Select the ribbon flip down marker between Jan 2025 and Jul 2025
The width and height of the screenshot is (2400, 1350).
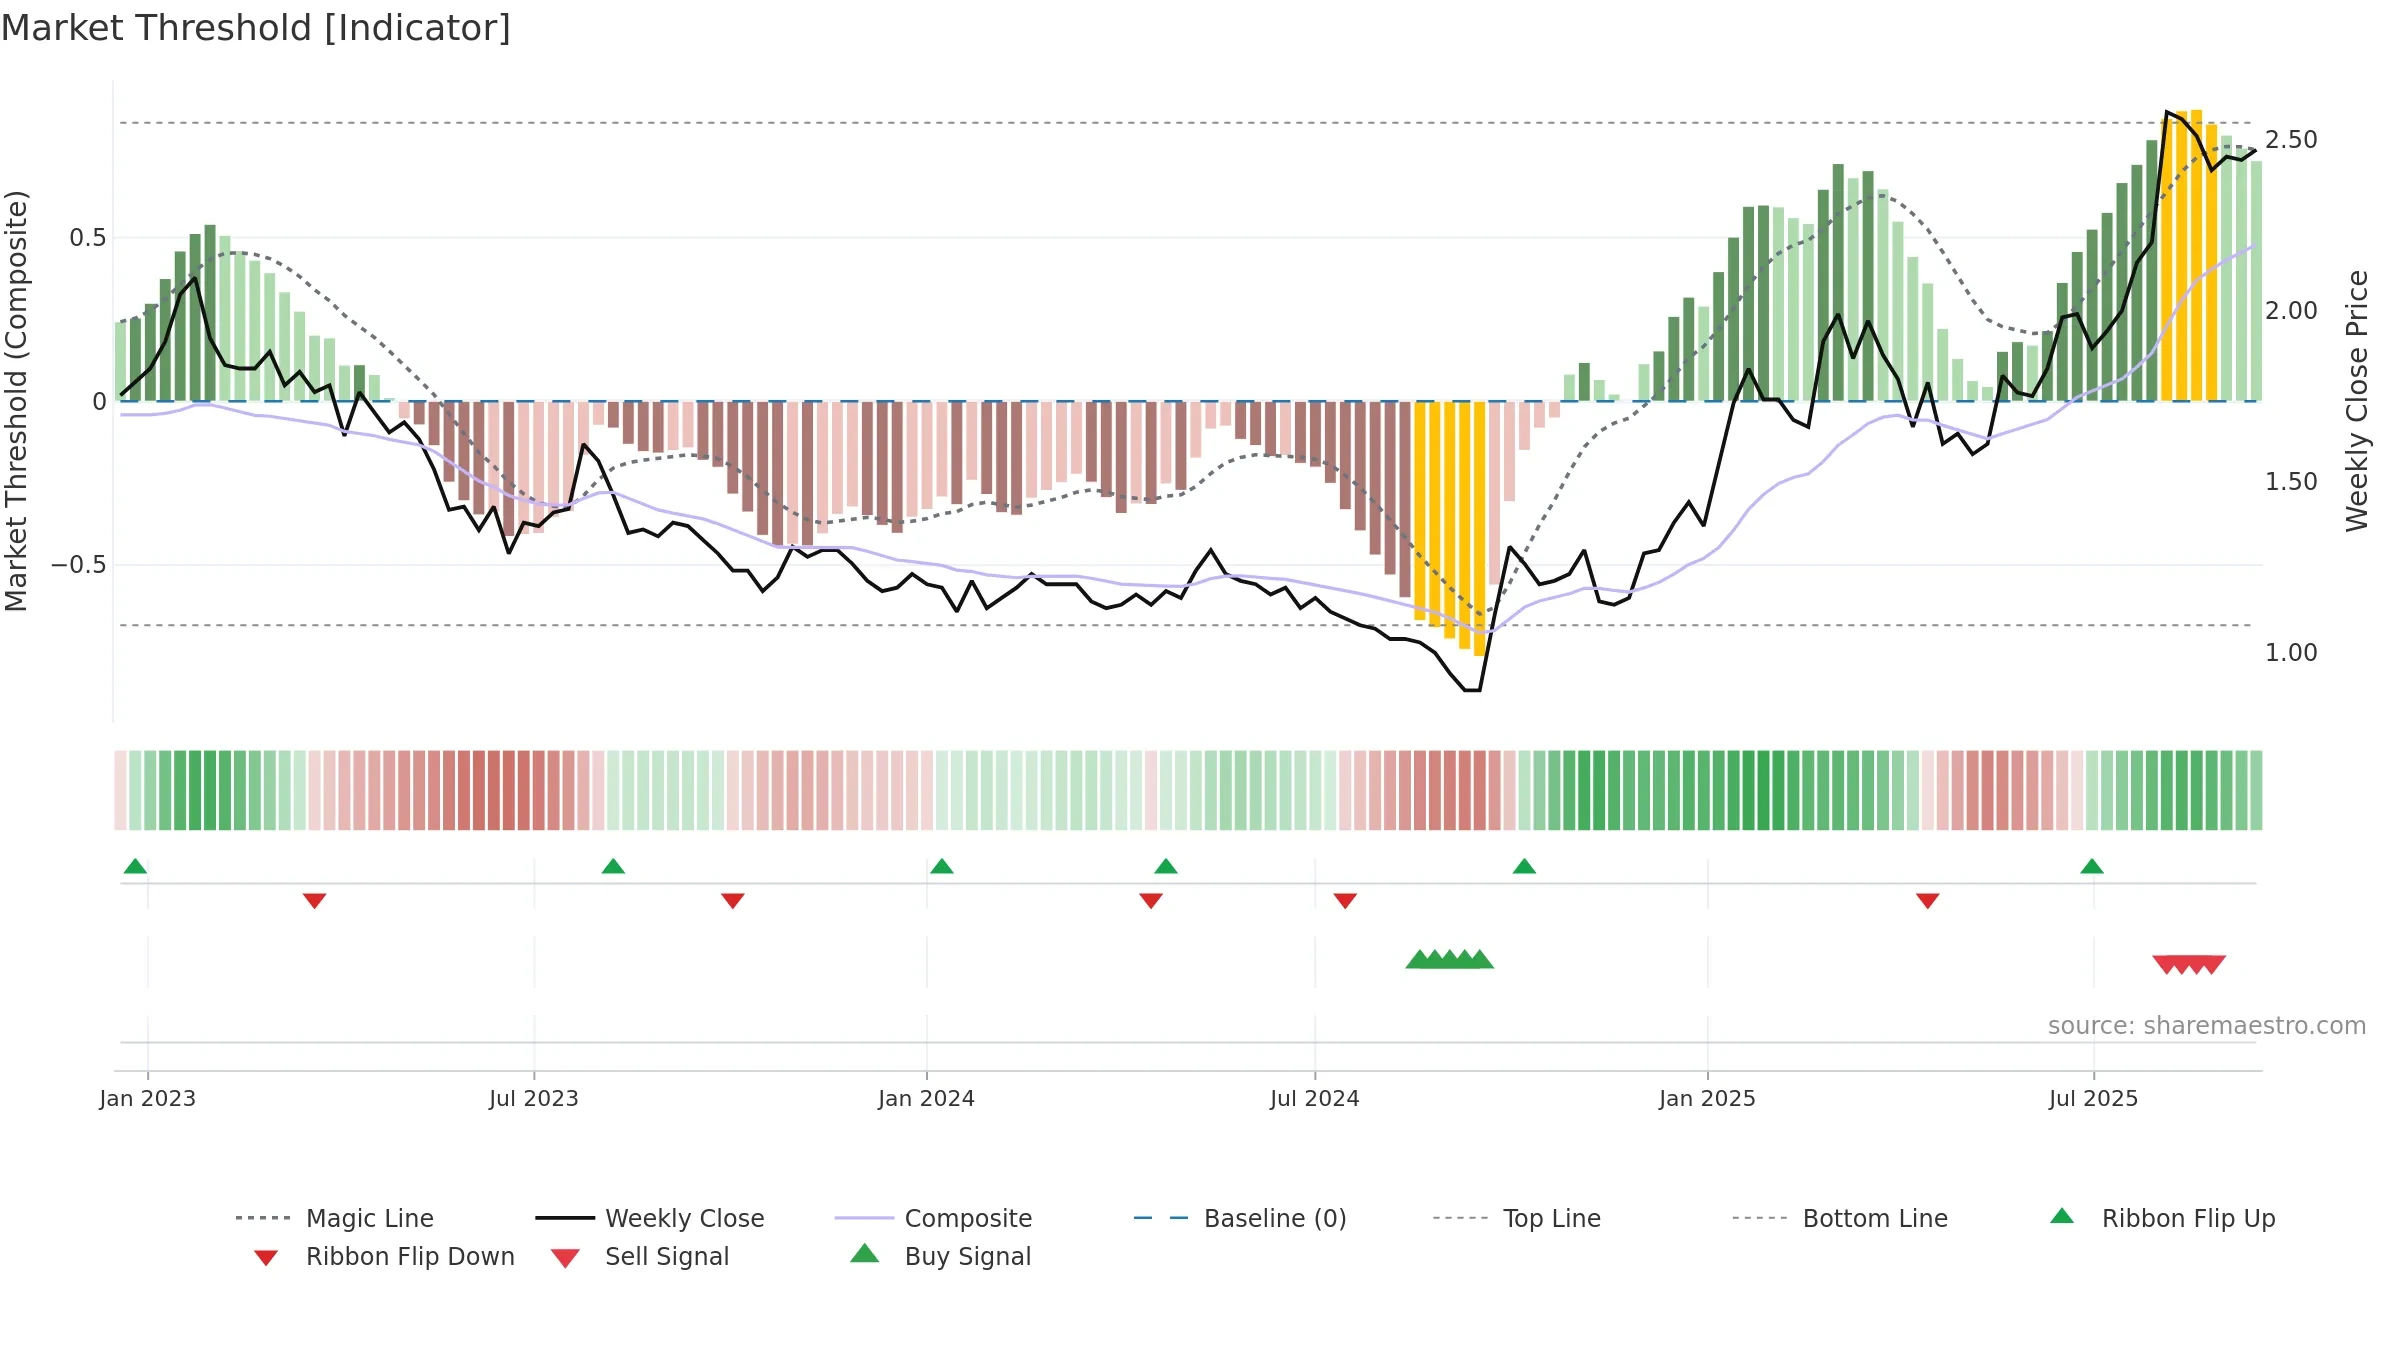1928,901
